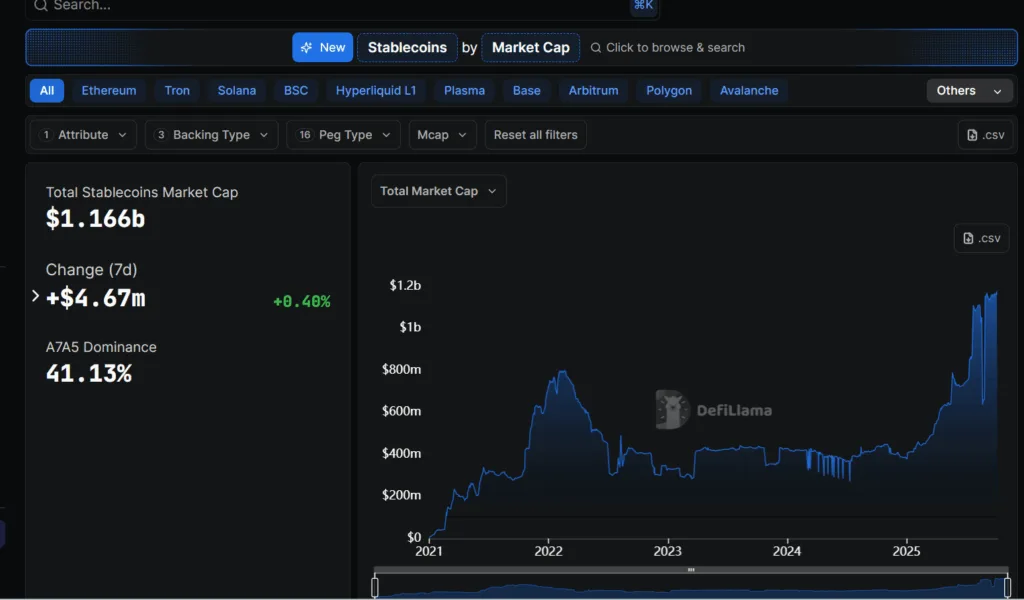Open the Others chains dropdown
The width and height of the screenshot is (1024, 600).
click(x=967, y=90)
